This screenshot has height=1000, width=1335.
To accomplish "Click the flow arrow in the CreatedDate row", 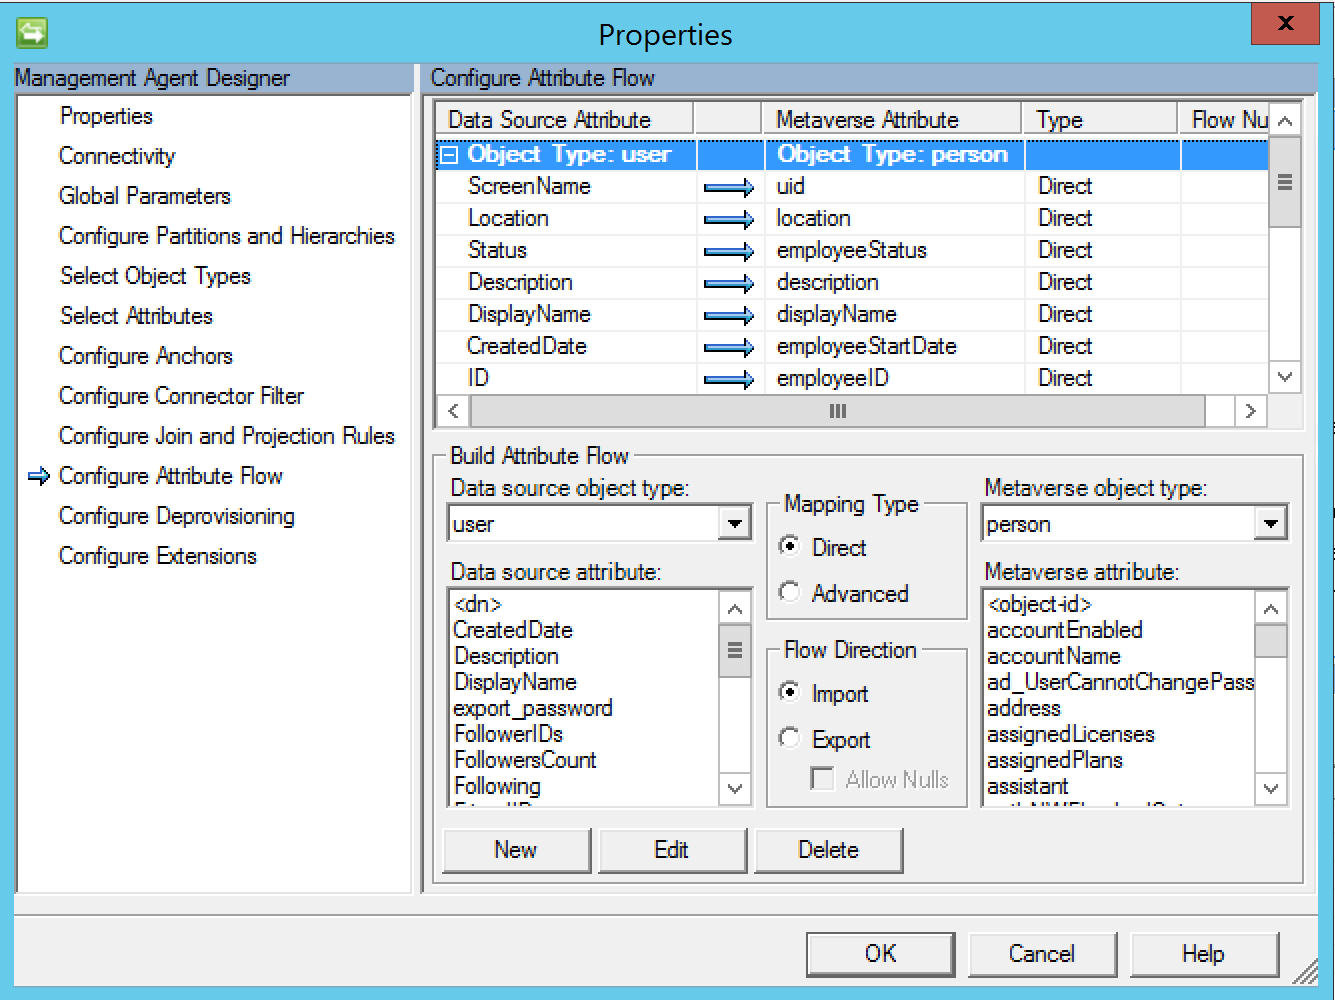I will (728, 347).
